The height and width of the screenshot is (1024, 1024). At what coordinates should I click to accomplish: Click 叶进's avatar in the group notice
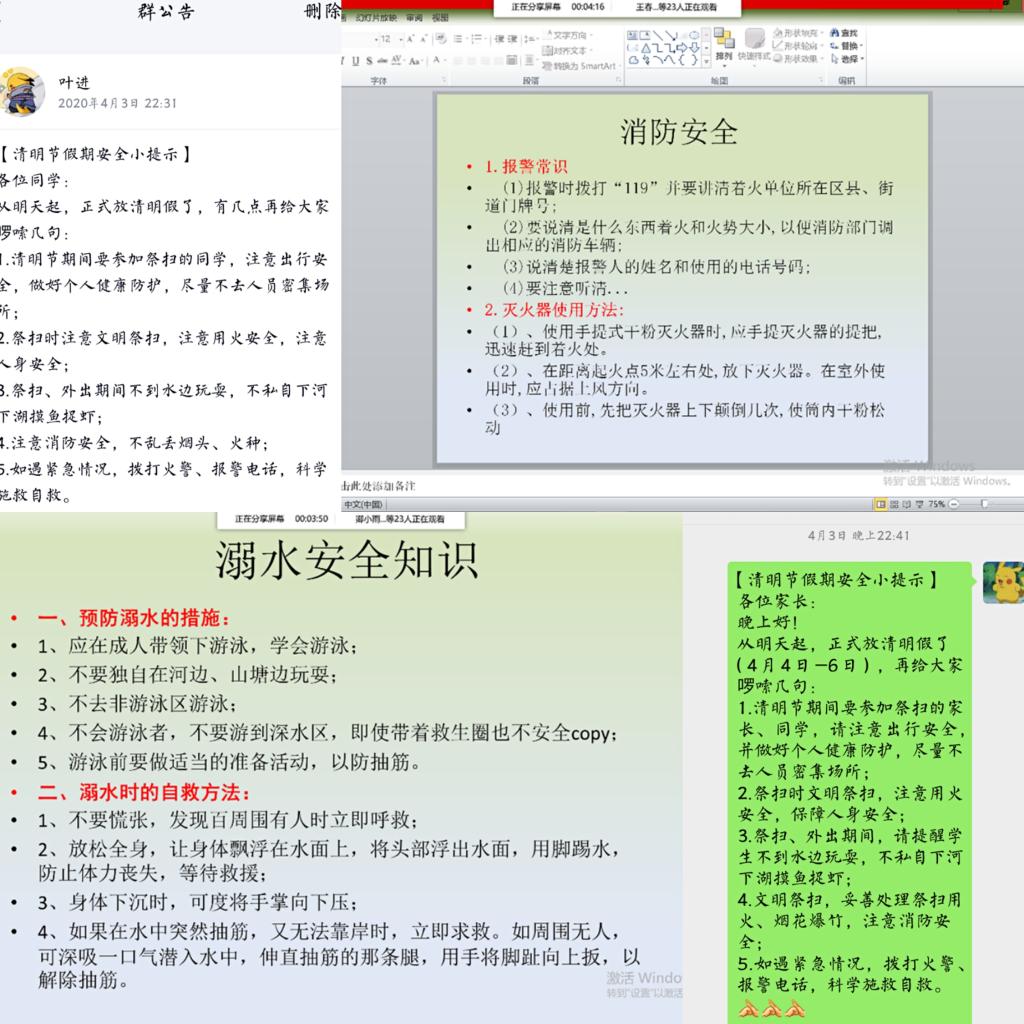[23, 92]
